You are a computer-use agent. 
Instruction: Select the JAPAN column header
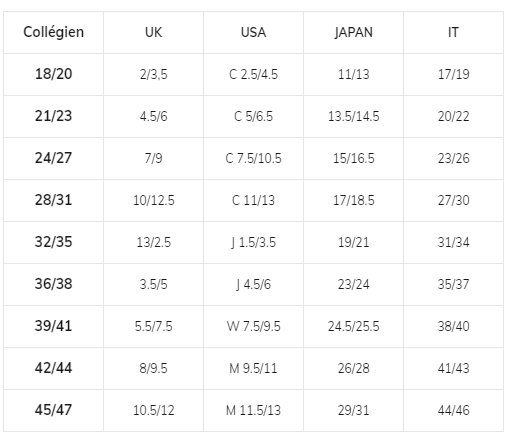point(353,32)
